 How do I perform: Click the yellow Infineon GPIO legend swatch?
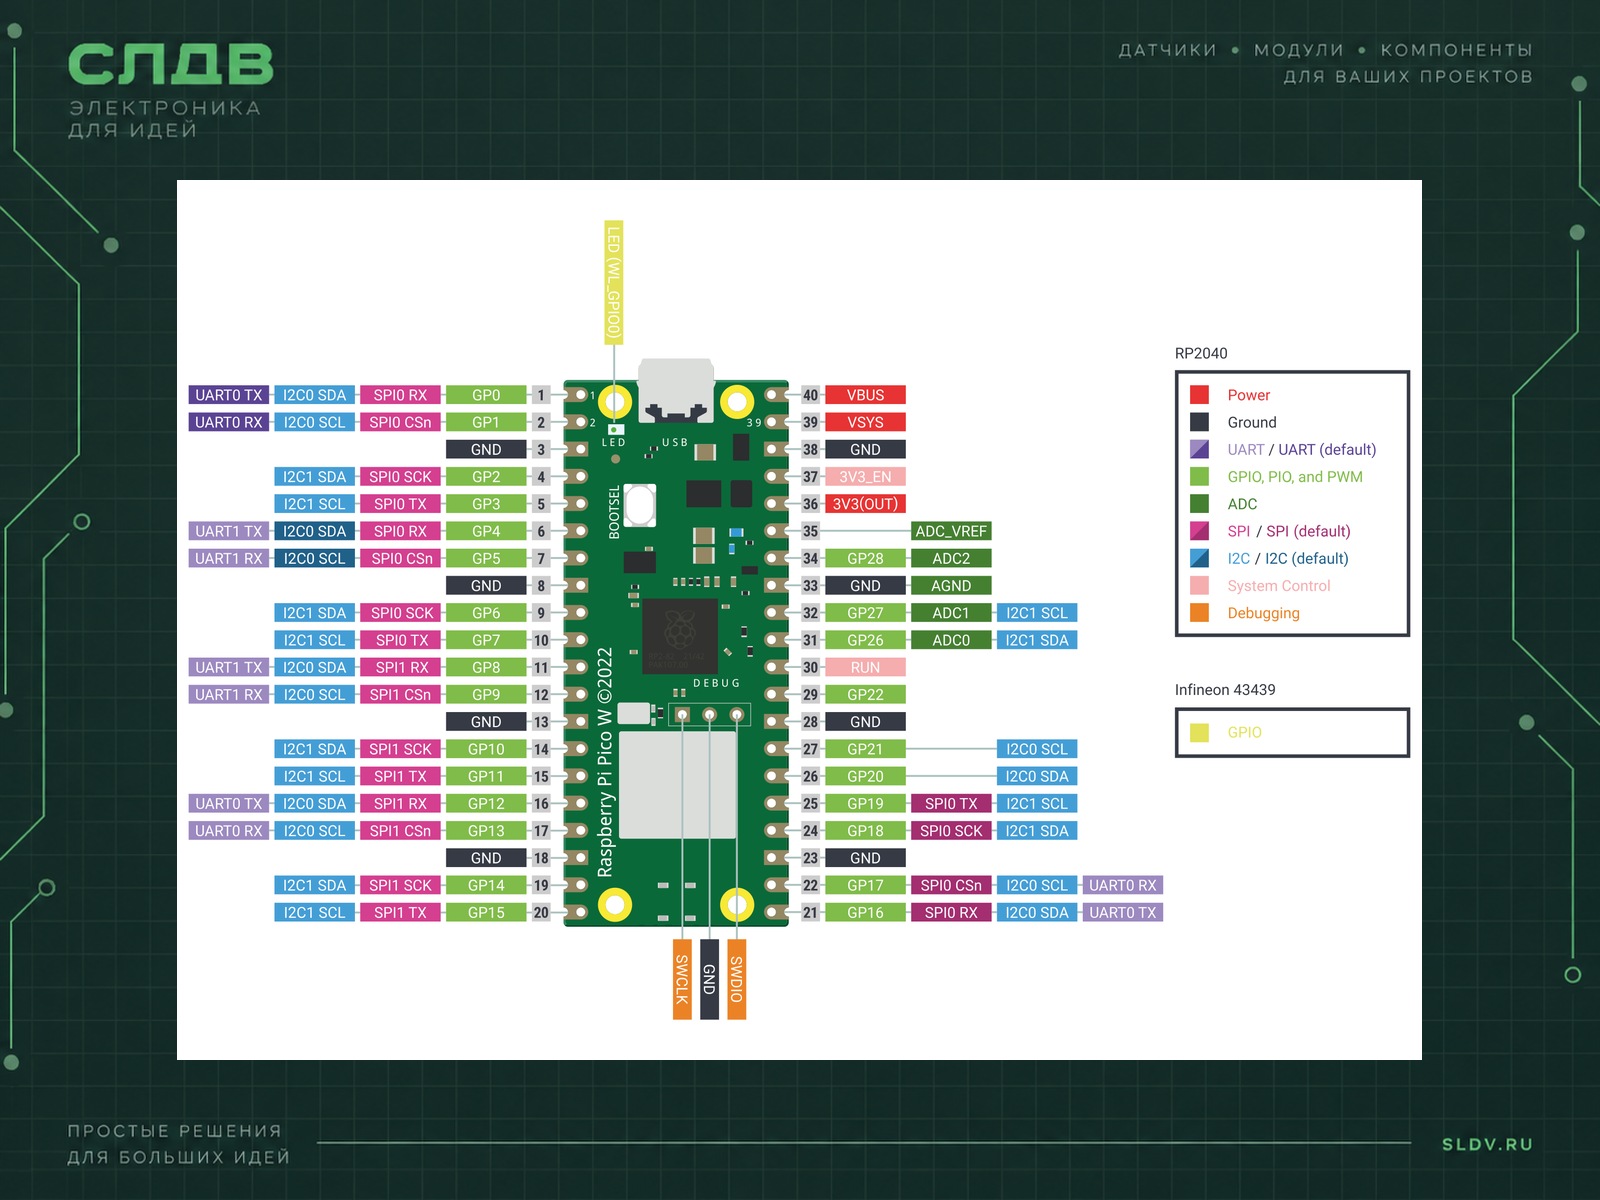coord(1200,732)
